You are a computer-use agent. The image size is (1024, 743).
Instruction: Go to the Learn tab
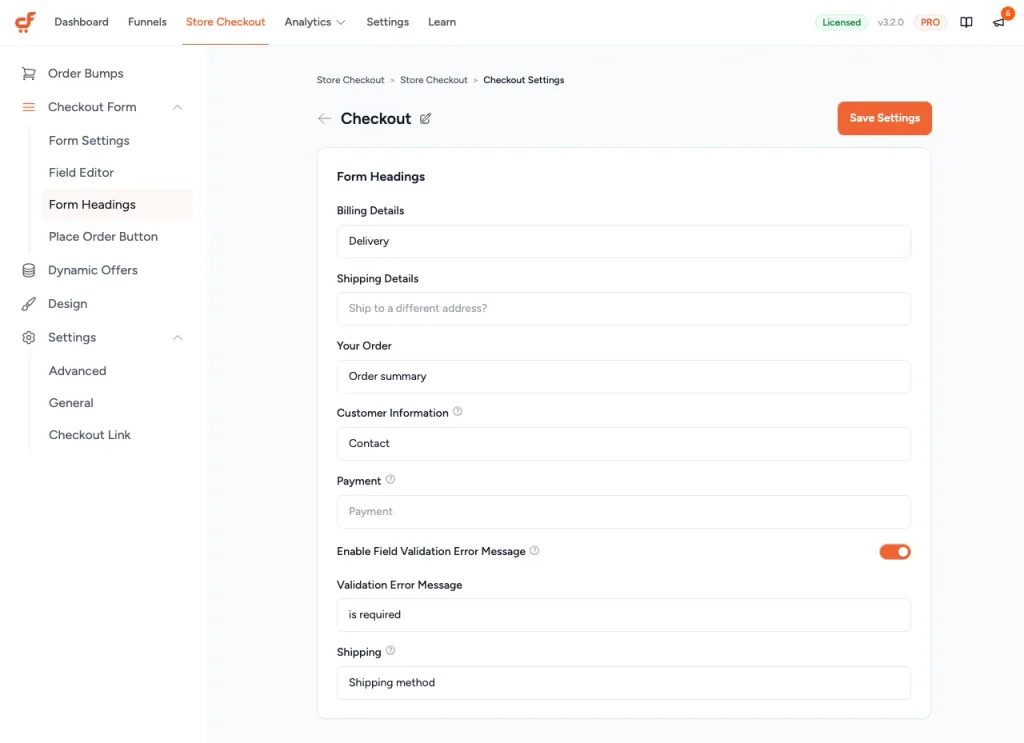[442, 22]
